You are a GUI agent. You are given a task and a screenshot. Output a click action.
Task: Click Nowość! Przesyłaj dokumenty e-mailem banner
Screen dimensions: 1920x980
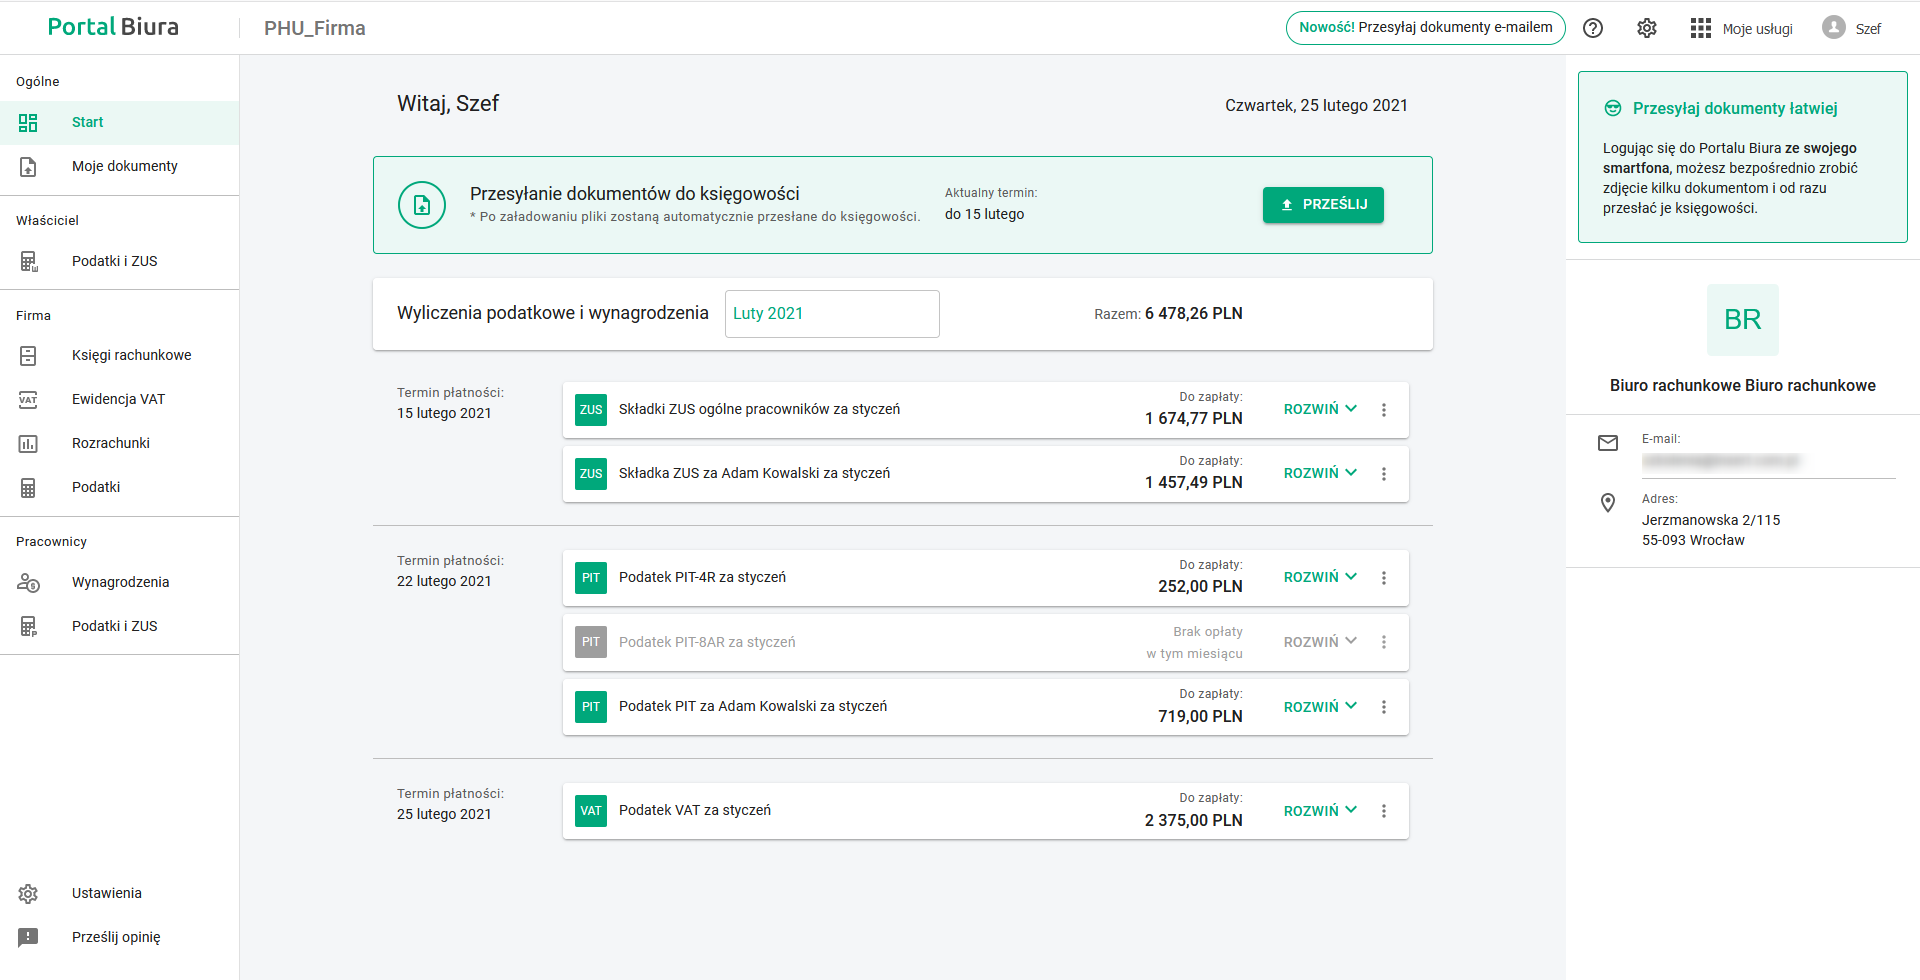[1425, 28]
